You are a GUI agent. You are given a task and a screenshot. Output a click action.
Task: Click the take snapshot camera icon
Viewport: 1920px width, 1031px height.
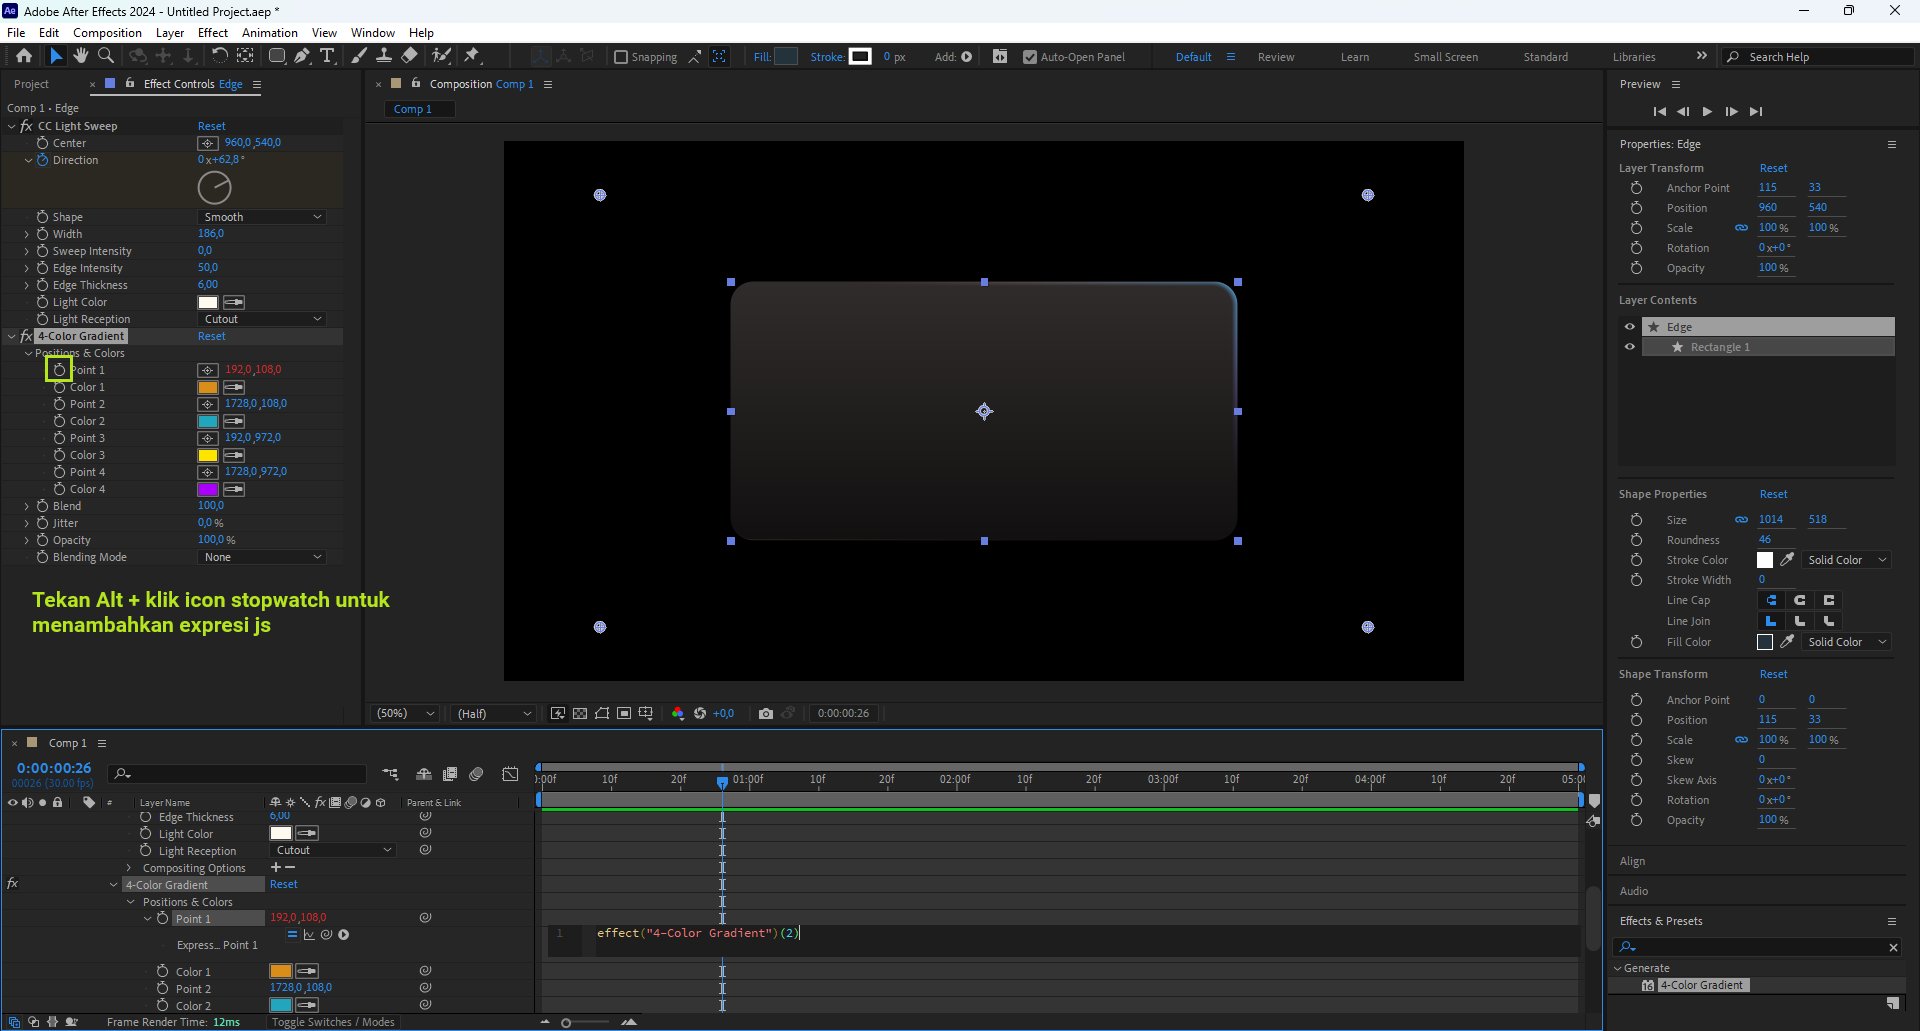(x=766, y=713)
